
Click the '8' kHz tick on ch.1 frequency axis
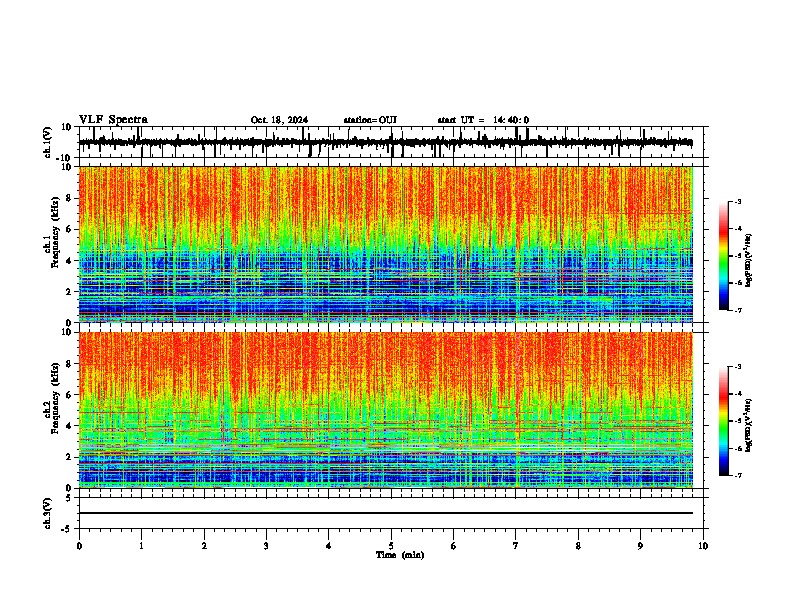[70, 198]
